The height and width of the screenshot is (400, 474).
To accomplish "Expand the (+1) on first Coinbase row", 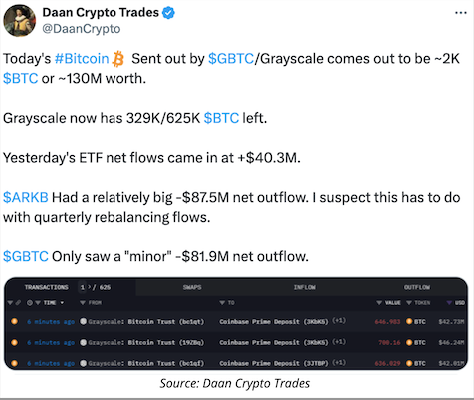I will (x=339, y=321).
